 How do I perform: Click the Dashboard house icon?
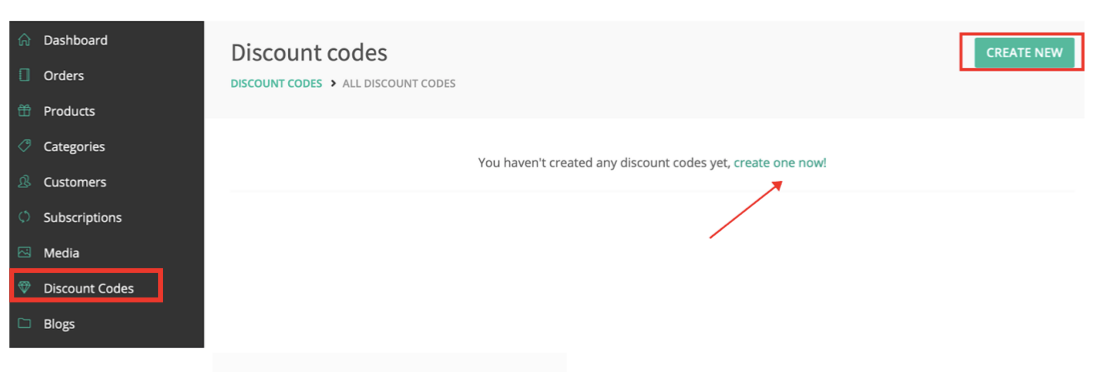[x=24, y=40]
